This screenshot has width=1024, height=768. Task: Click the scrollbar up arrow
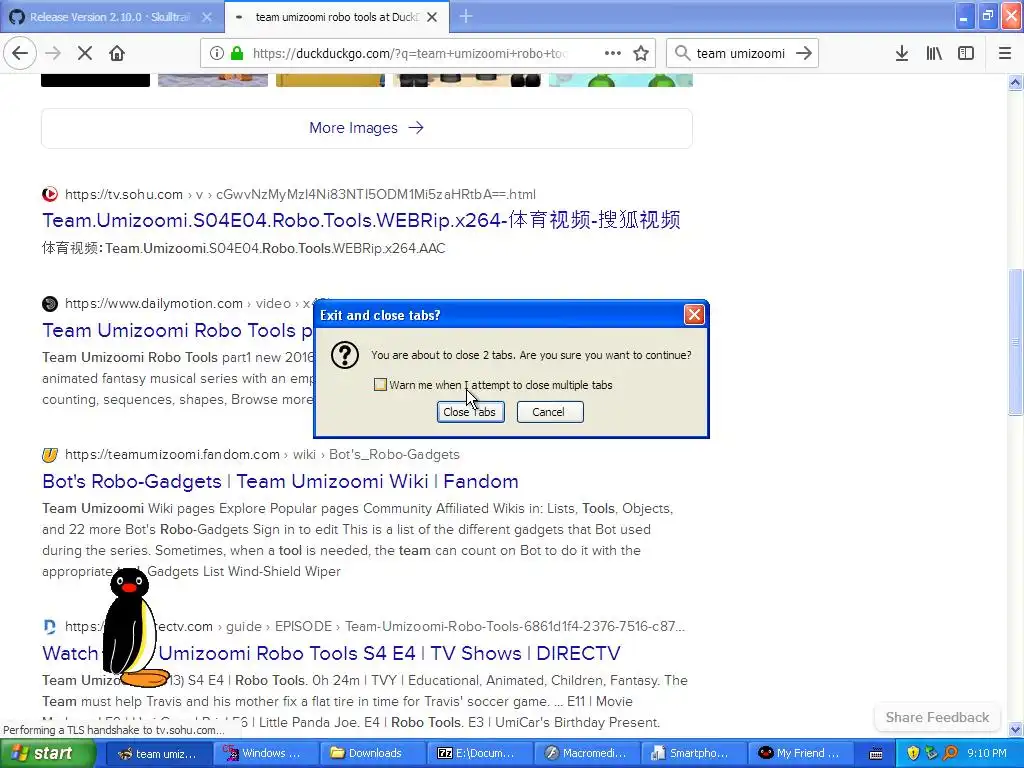(x=1015, y=83)
